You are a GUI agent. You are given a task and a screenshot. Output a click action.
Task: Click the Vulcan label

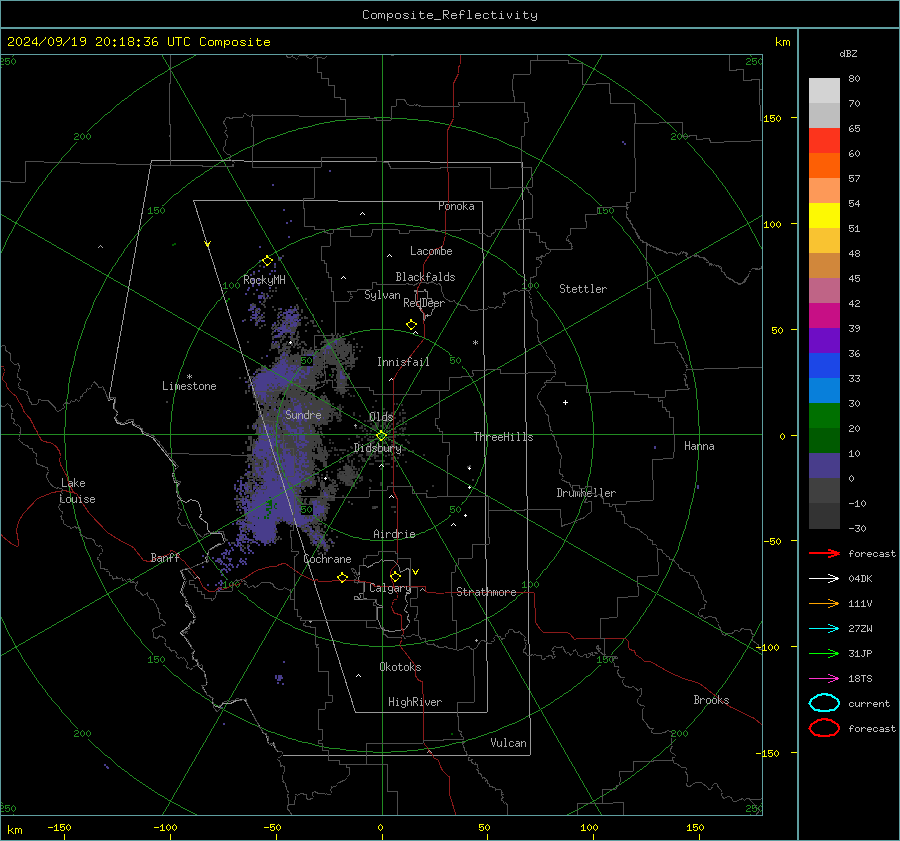[x=508, y=743]
